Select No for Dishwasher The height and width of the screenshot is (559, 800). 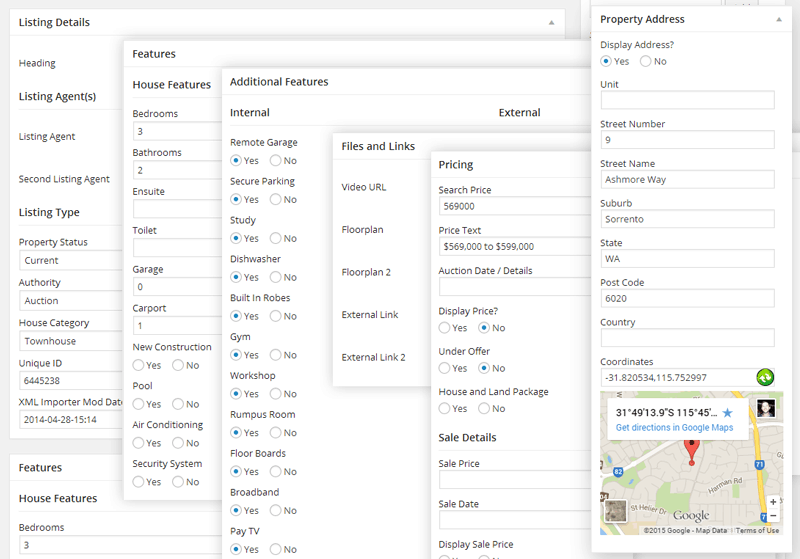[x=276, y=277]
